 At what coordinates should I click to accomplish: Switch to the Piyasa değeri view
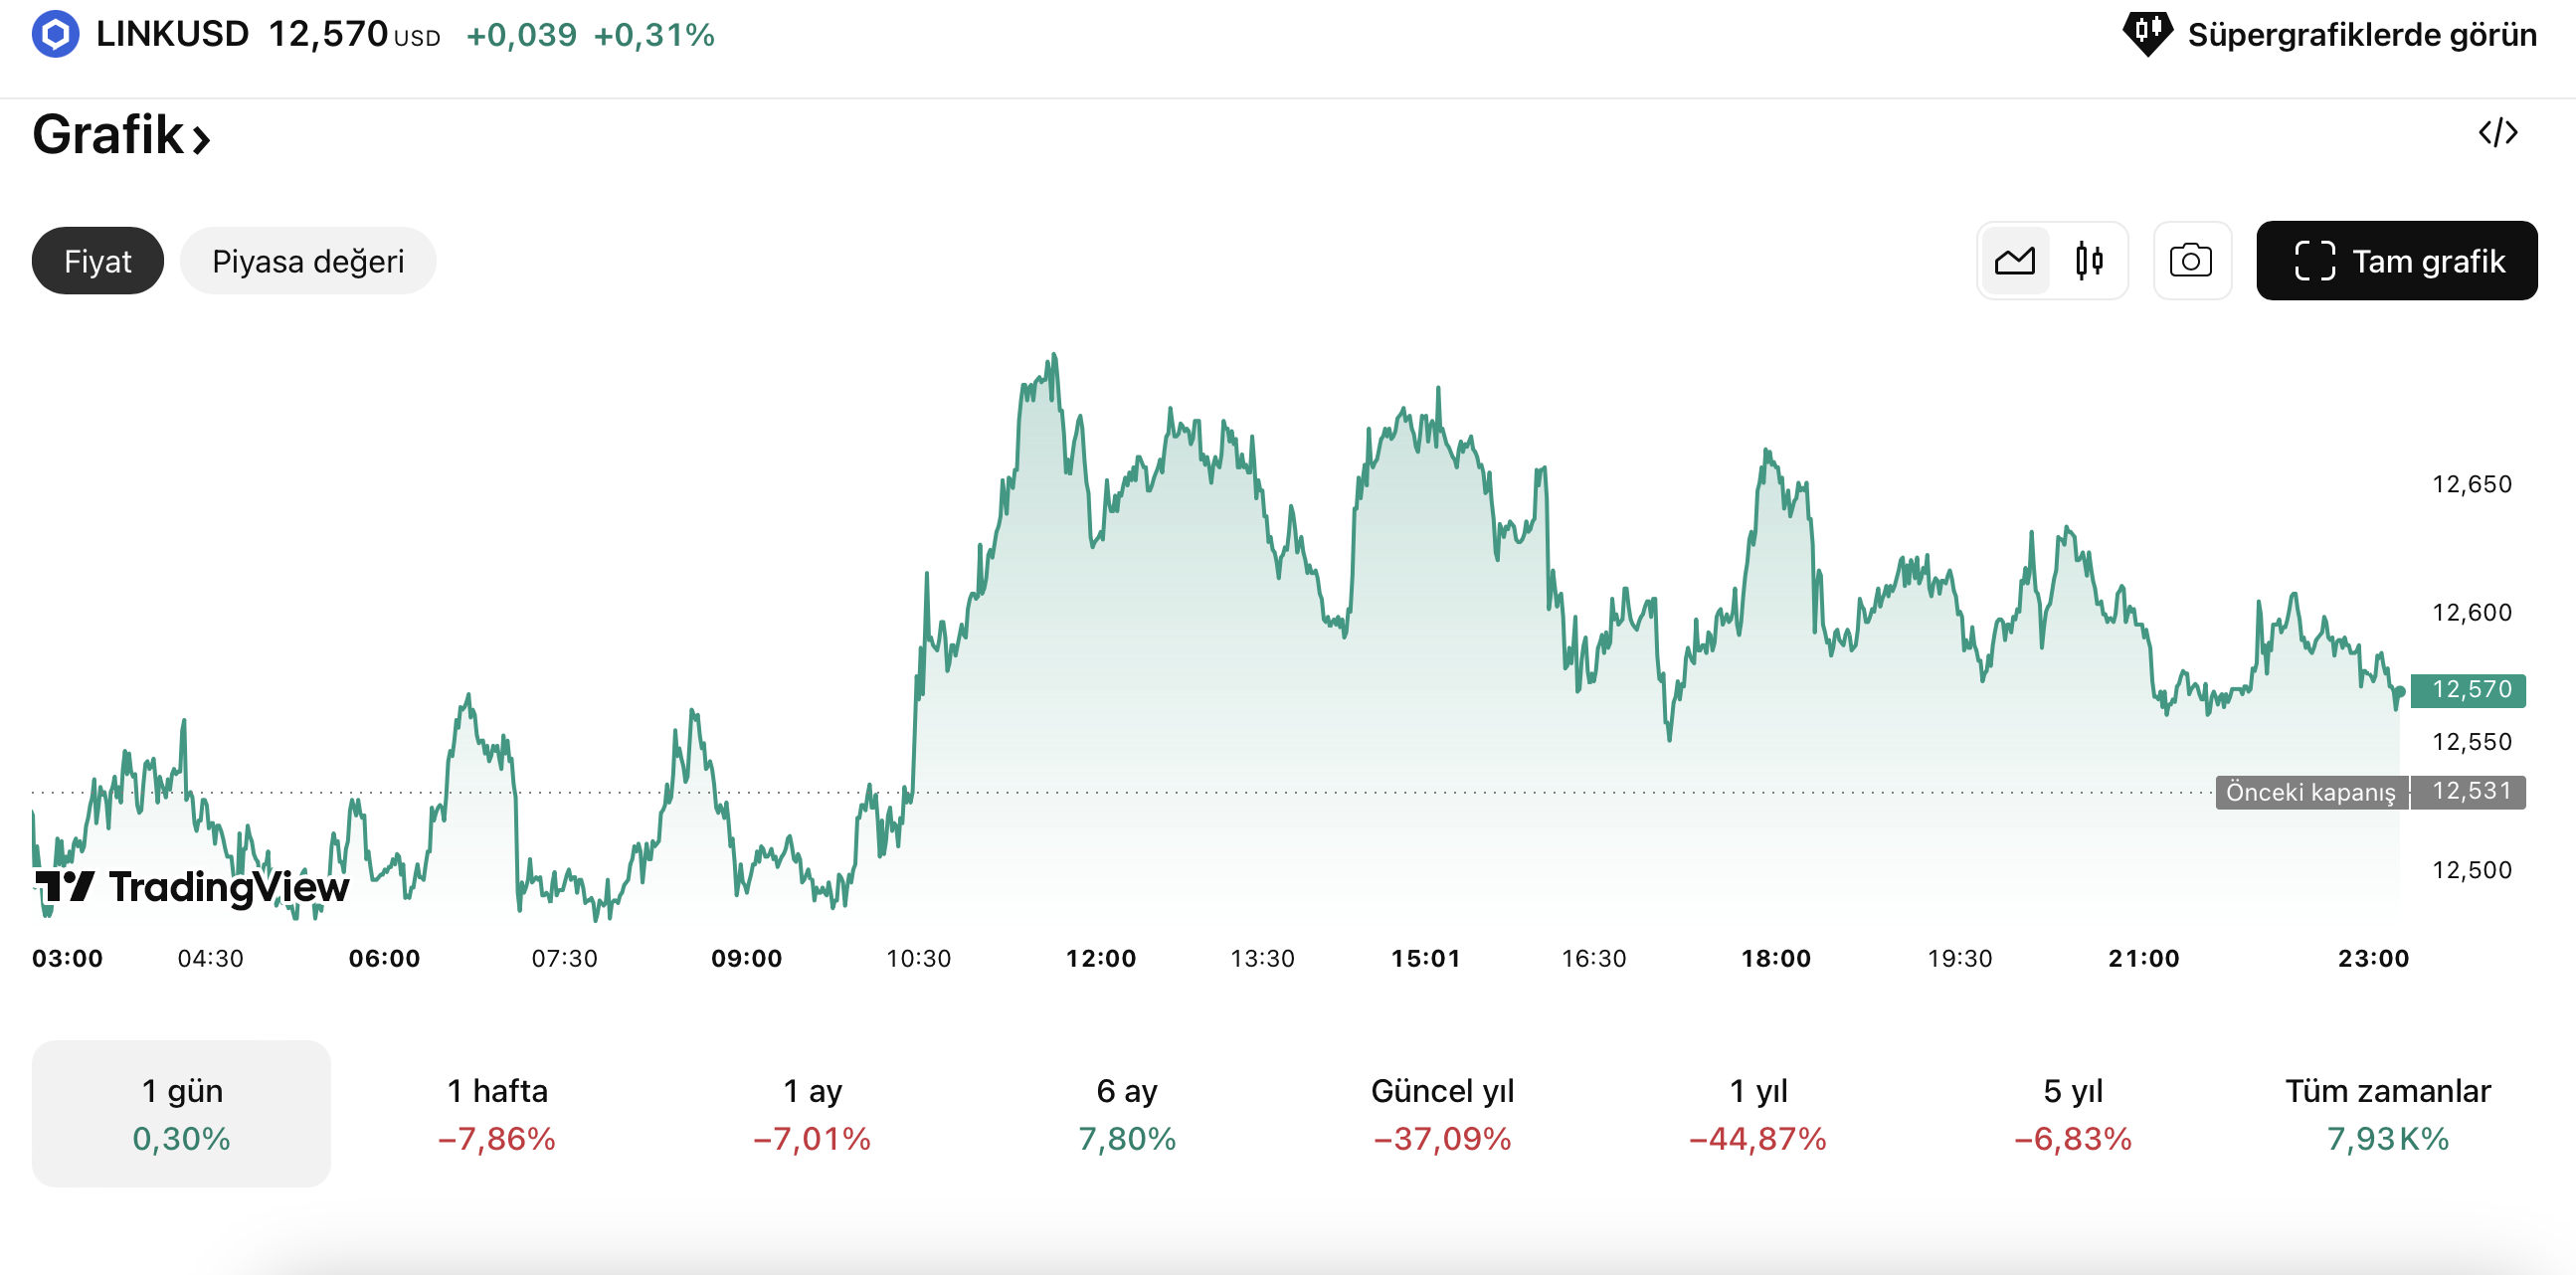coord(307,260)
